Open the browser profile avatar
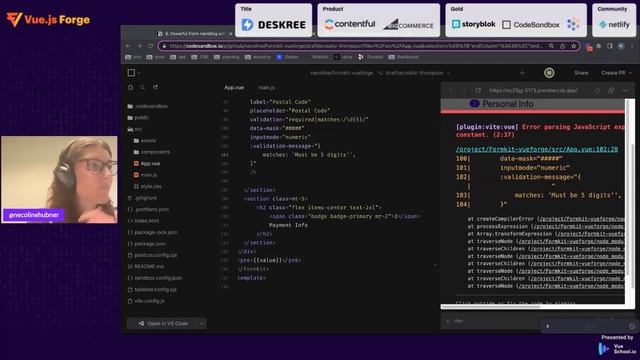640x360 pixels. pyautogui.click(x=621, y=46)
